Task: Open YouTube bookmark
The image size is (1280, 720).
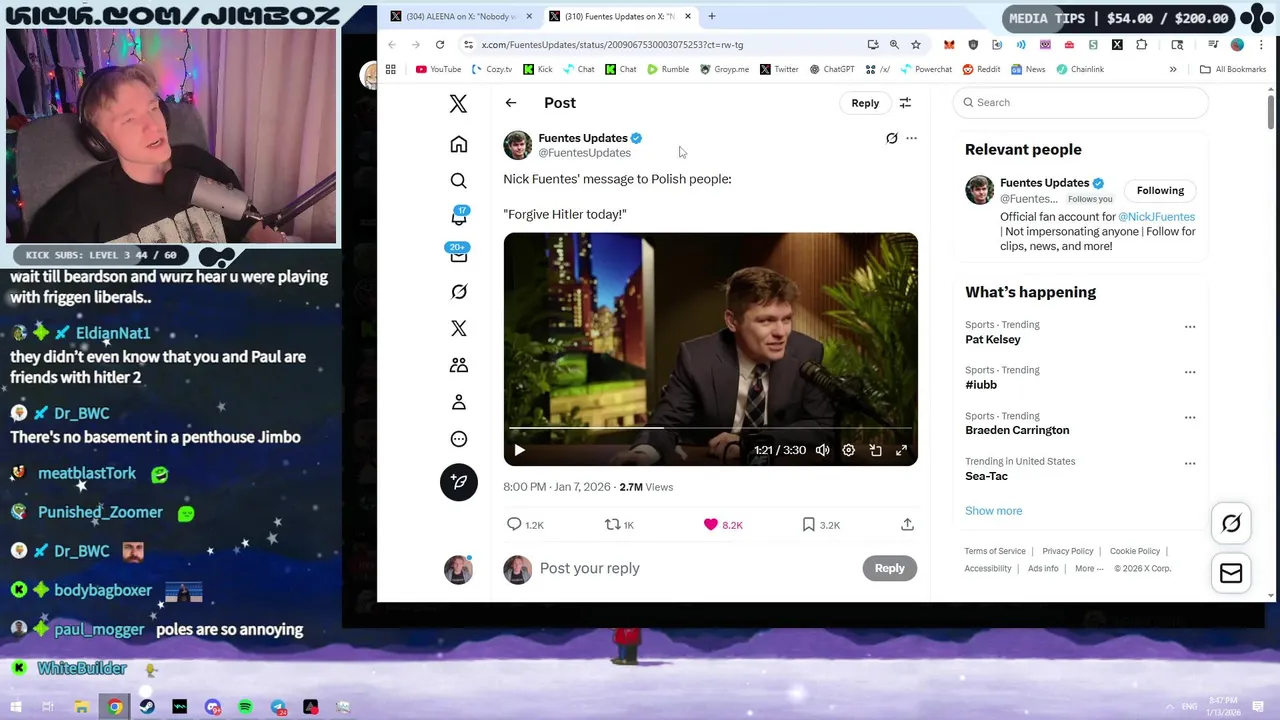Action: click(438, 70)
